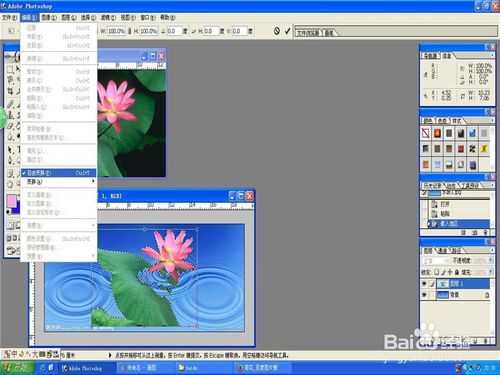Toggle visibility eye of 背景 layer
This screenshot has width=500, height=375.
click(424, 295)
